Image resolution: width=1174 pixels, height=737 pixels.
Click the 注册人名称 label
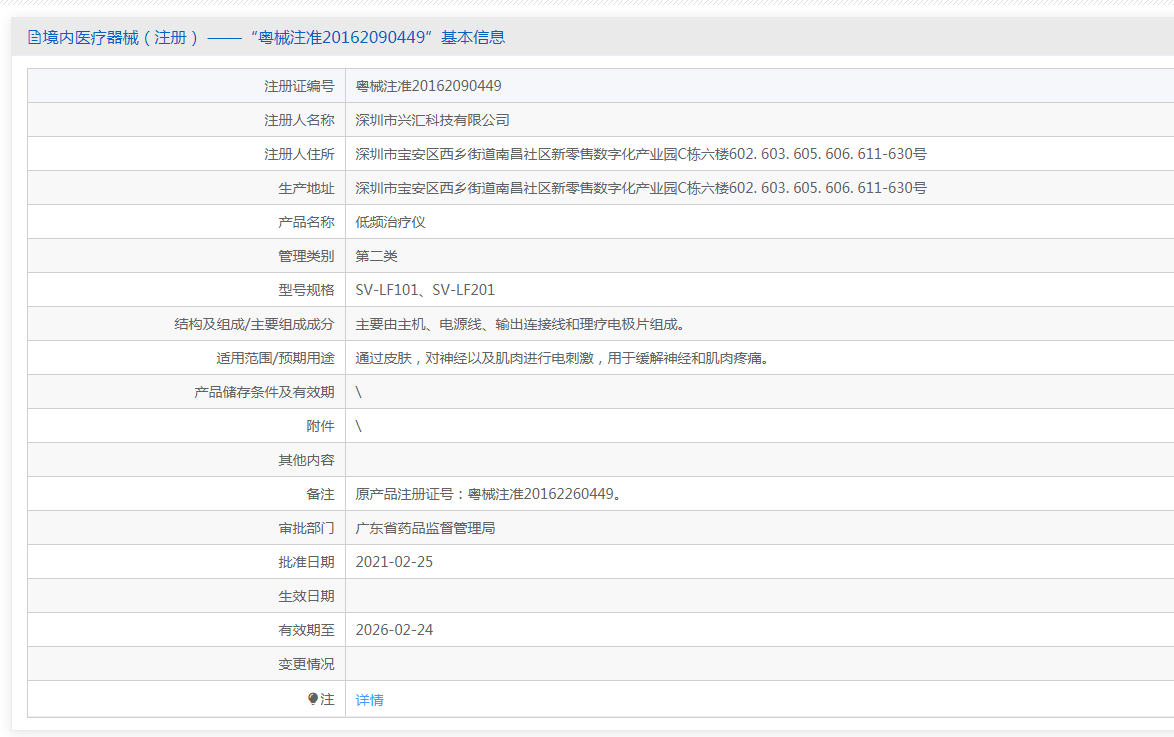tap(299, 120)
